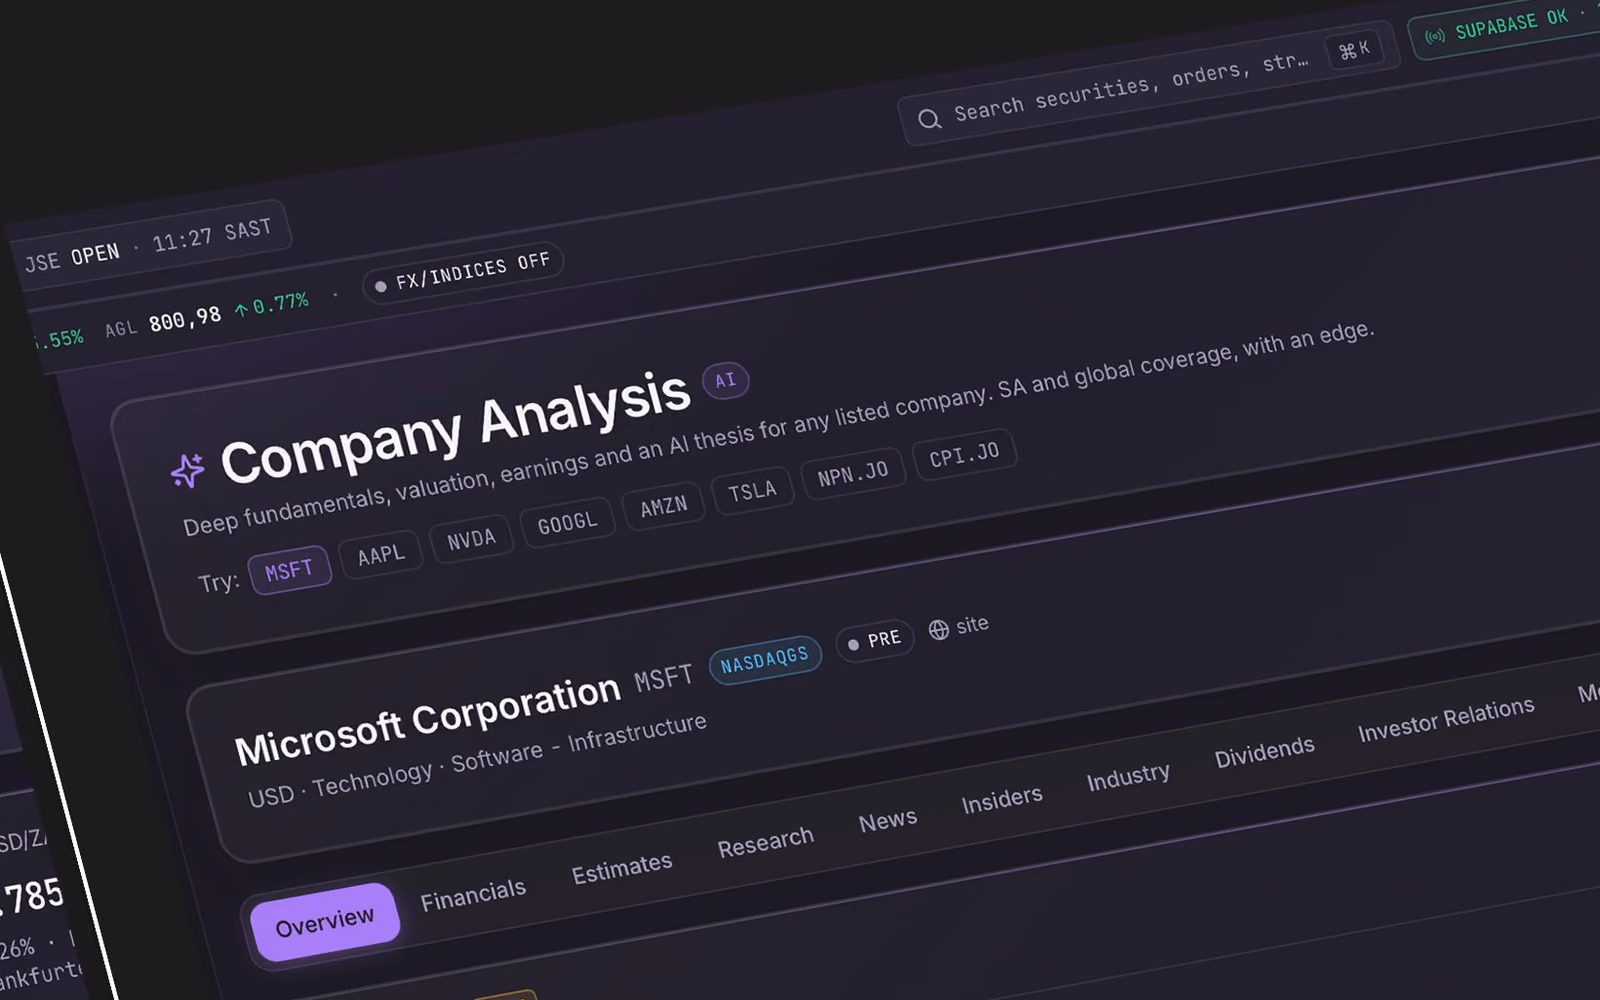The width and height of the screenshot is (1600, 1000).
Task: Switch to the Overview tab
Action: pyautogui.click(x=325, y=922)
